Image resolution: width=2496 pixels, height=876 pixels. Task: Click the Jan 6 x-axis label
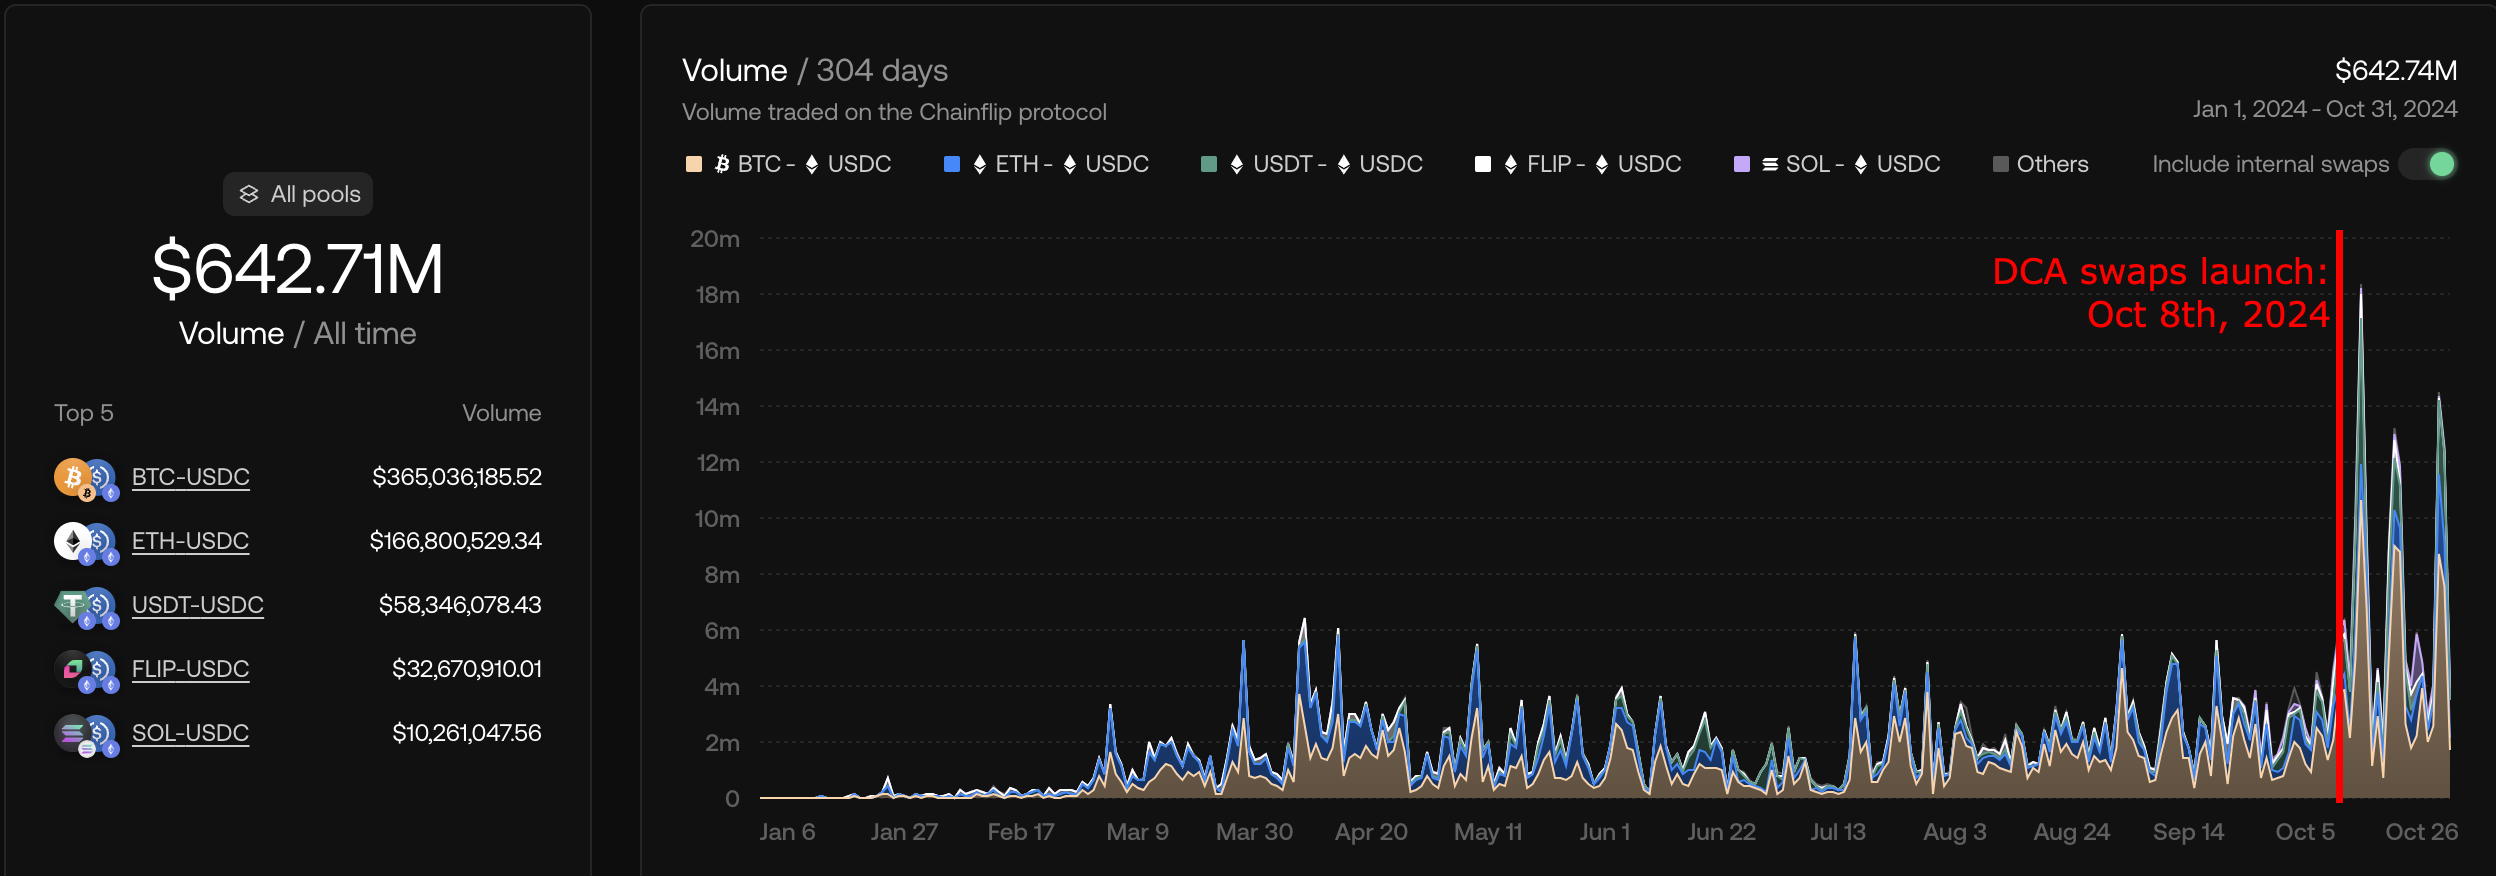click(787, 832)
